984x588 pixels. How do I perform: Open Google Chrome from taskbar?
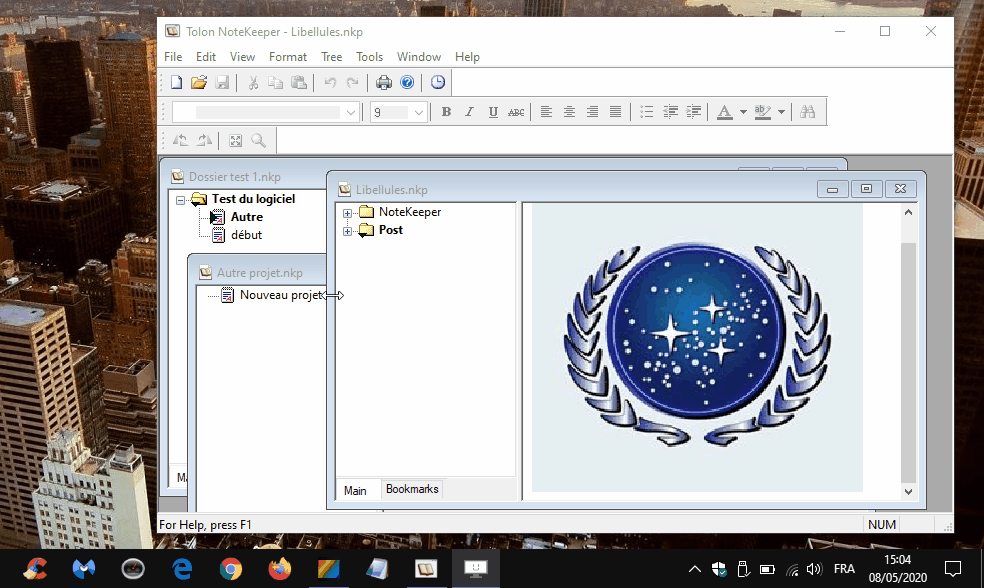(x=231, y=569)
